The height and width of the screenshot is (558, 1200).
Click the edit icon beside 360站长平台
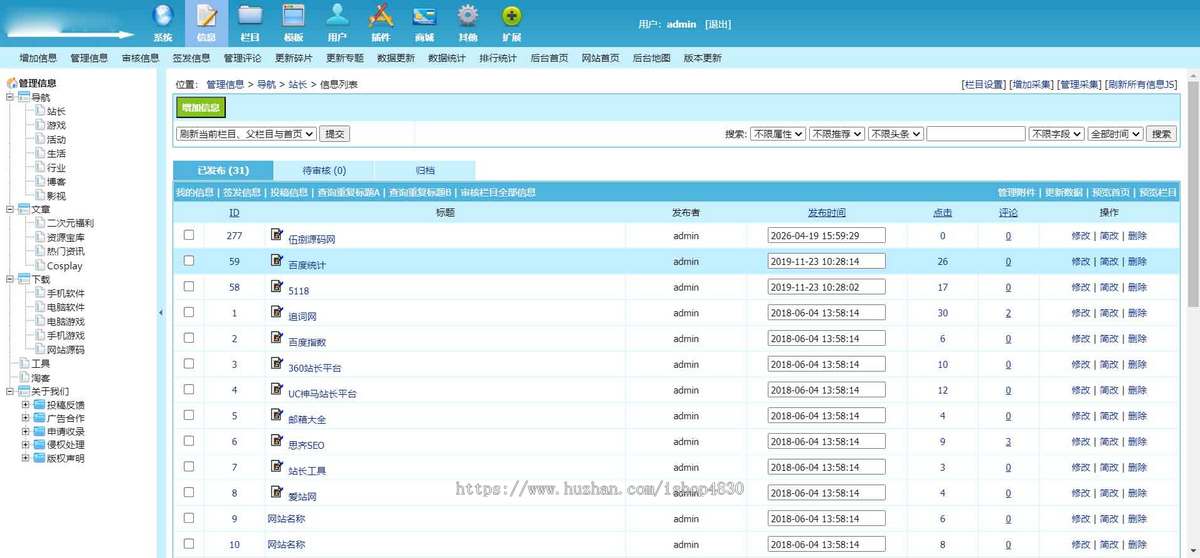coord(277,363)
